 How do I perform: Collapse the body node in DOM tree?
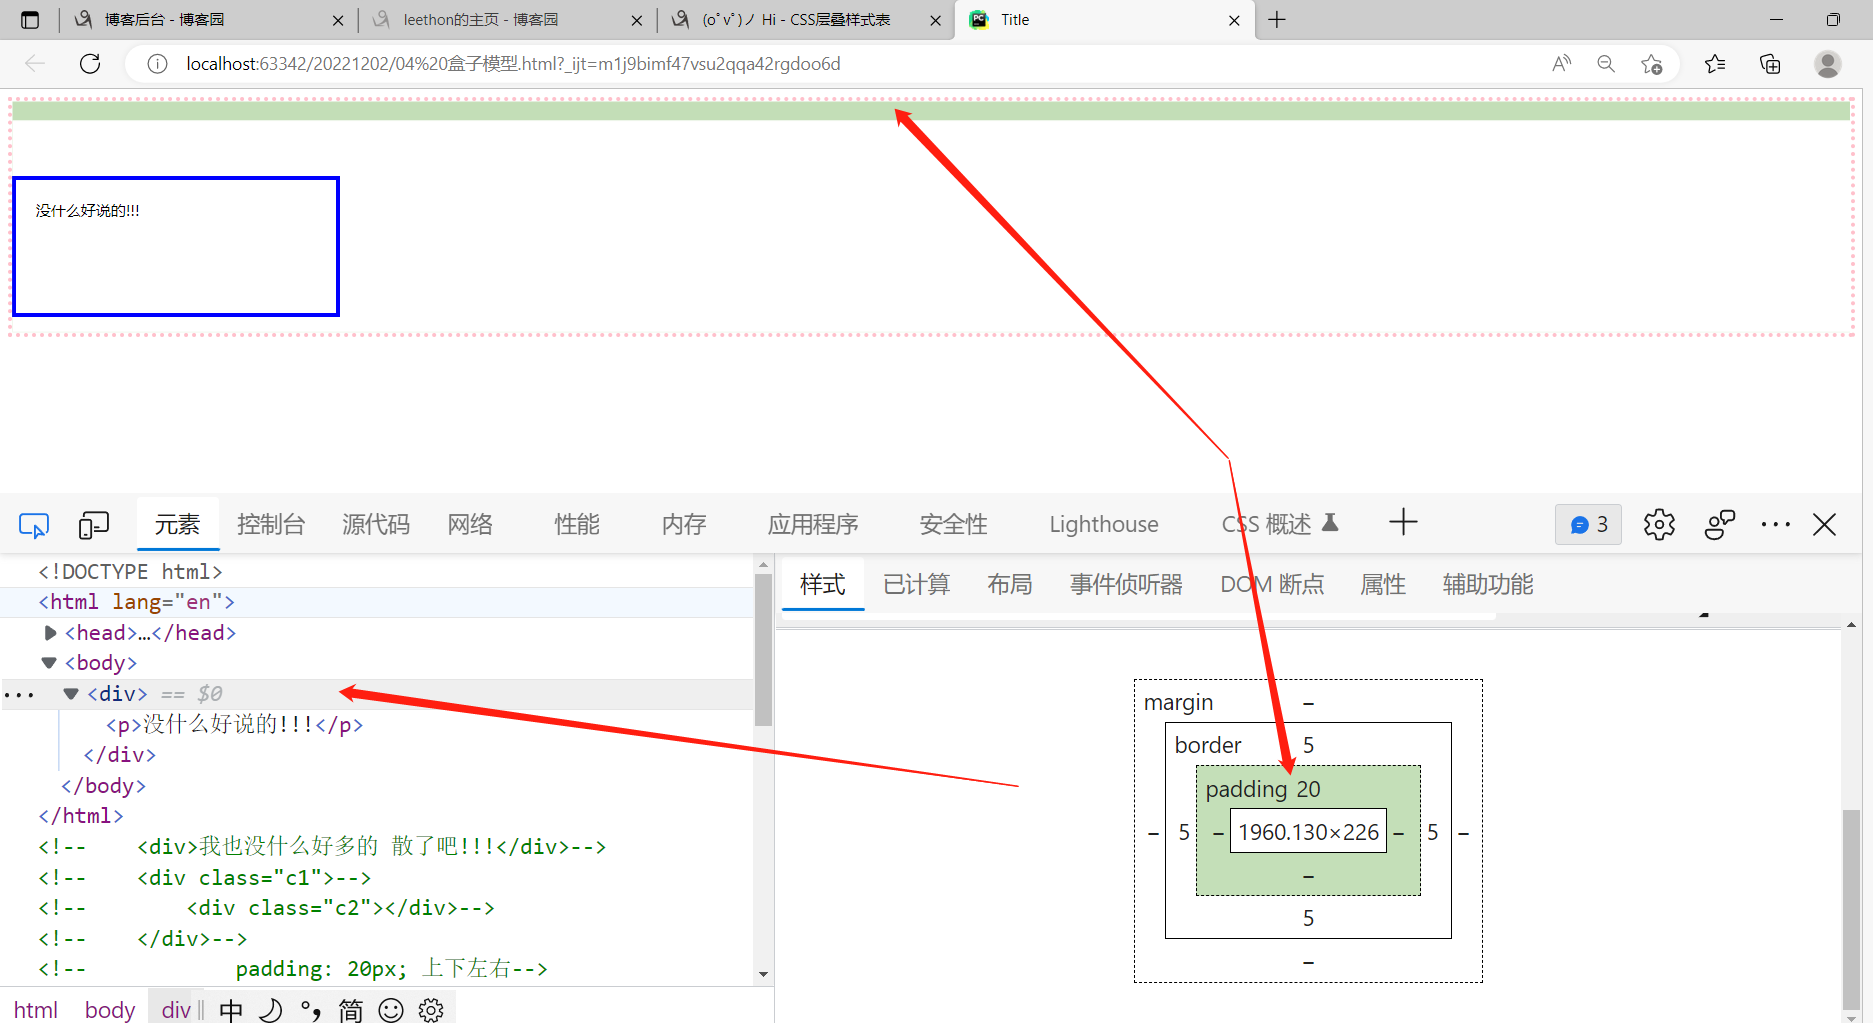click(x=49, y=663)
